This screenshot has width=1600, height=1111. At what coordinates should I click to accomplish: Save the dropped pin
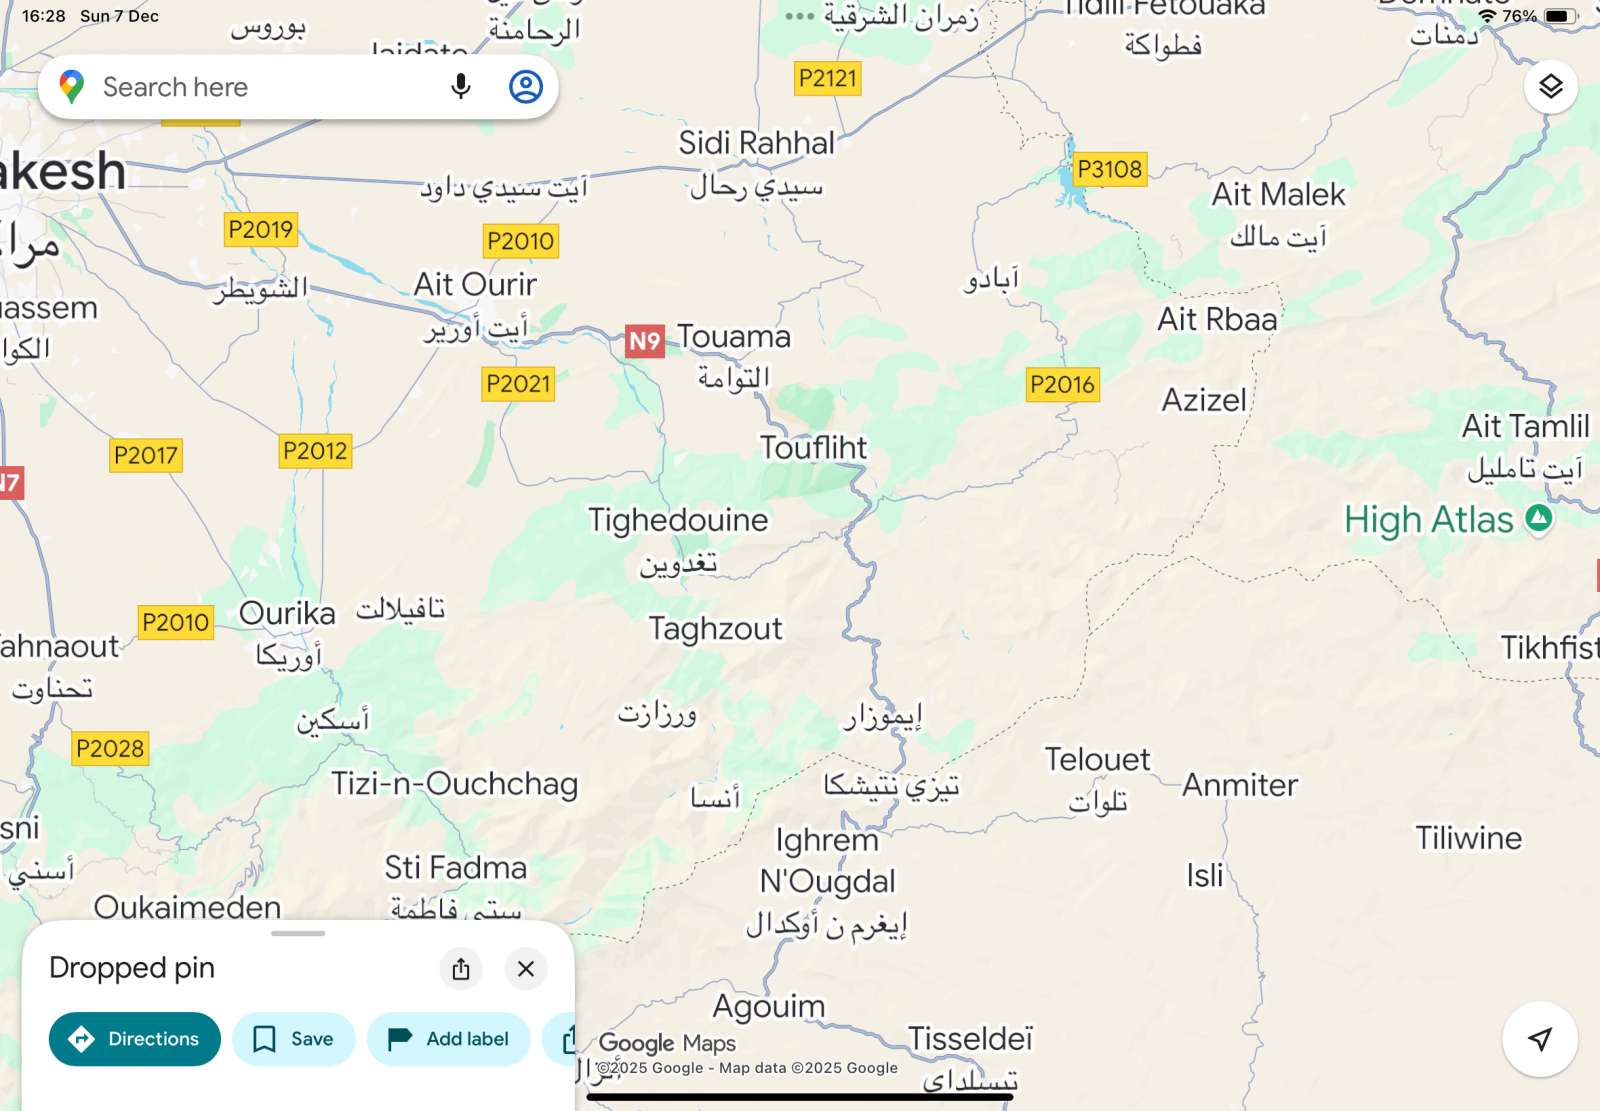294,1039
